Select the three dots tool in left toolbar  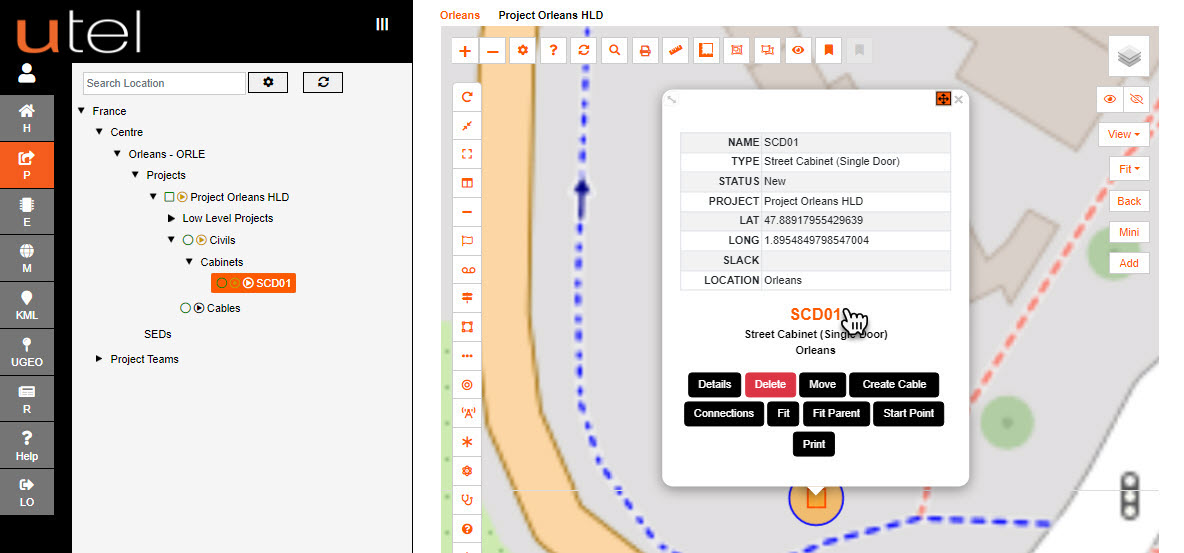tap(467, 356)
